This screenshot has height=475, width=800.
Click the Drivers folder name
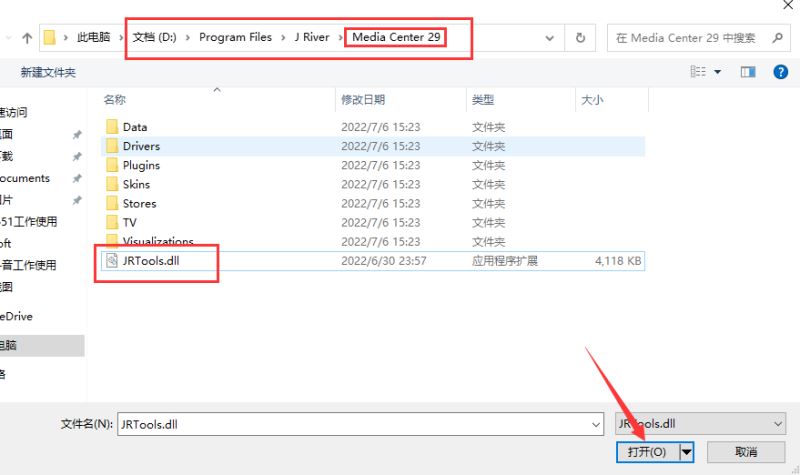click(x=141, y=146)
